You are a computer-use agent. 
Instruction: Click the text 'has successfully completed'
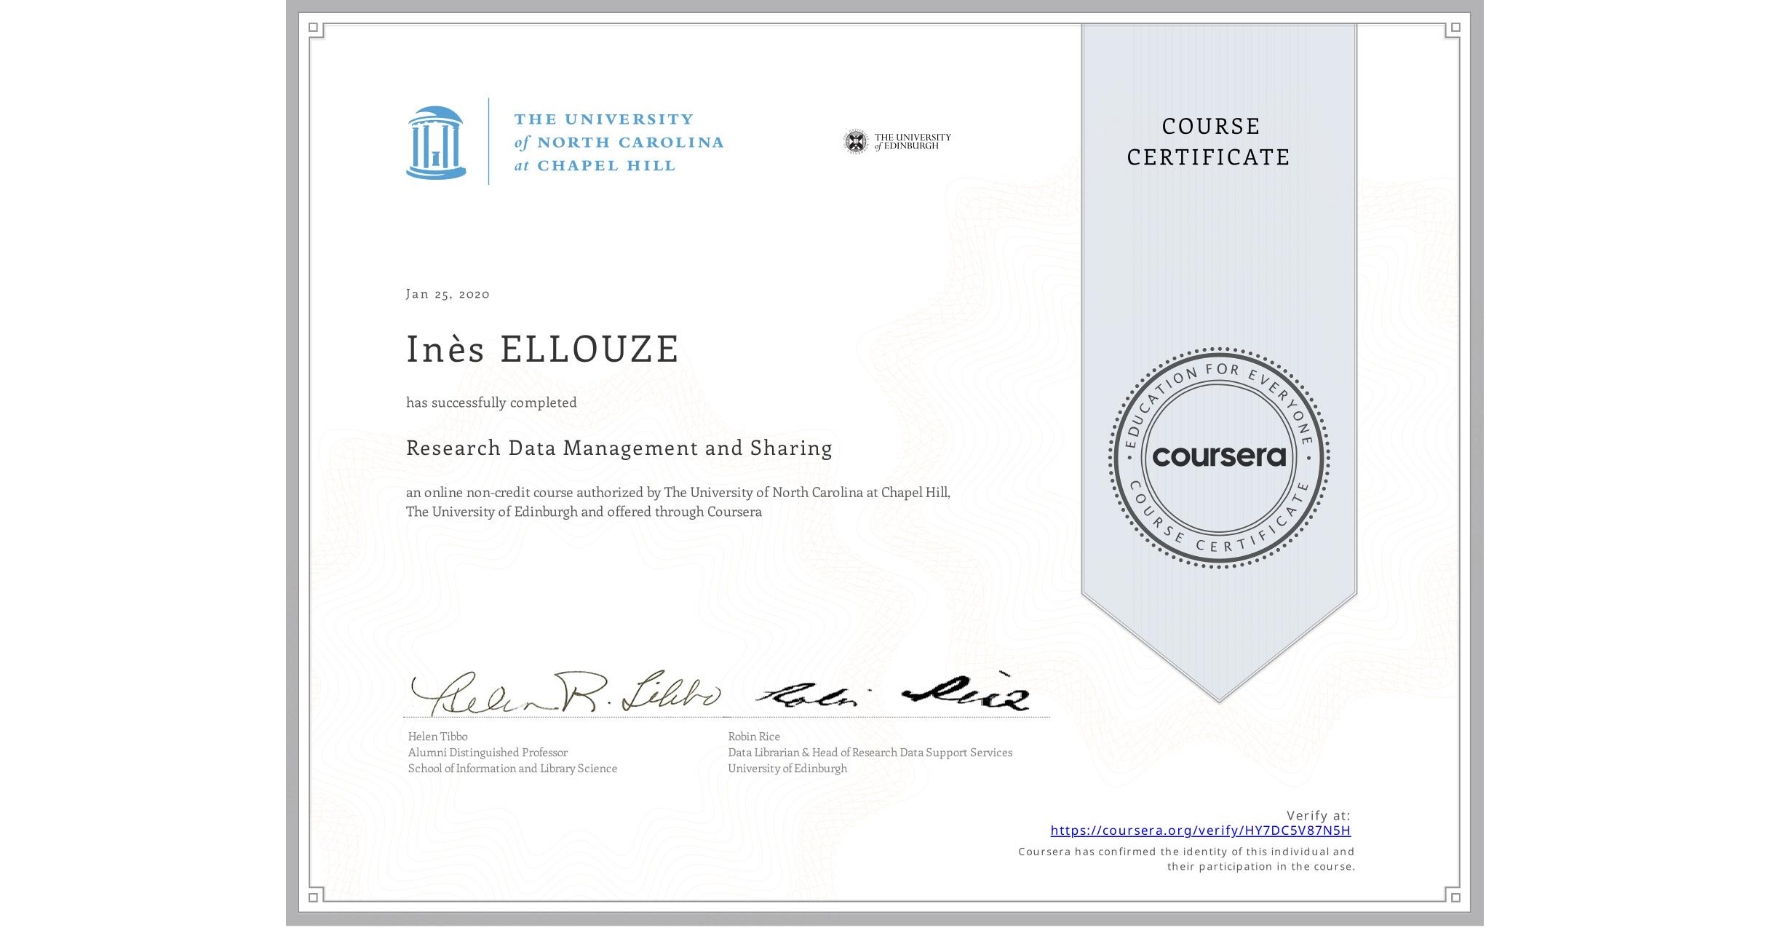[492, 402]
